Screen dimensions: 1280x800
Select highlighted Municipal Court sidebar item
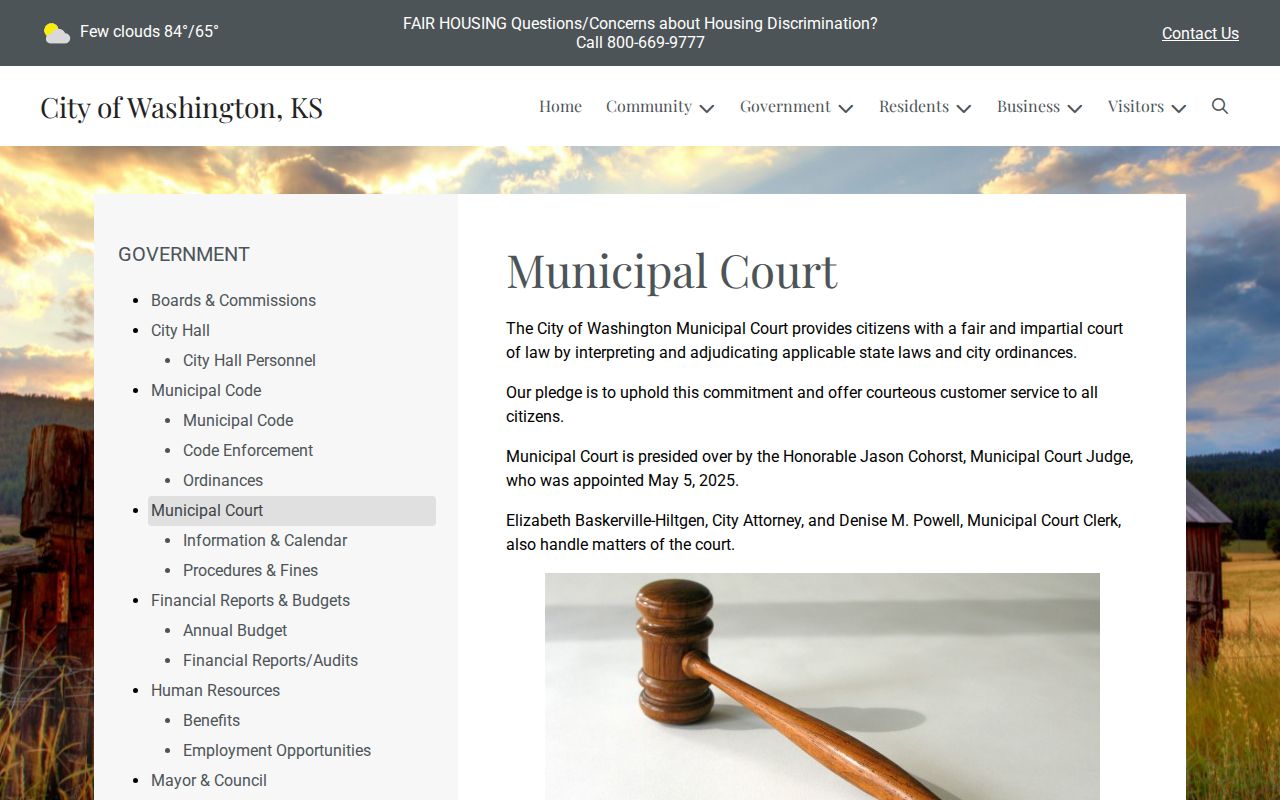pyautogui.click(x=292, y=510)
